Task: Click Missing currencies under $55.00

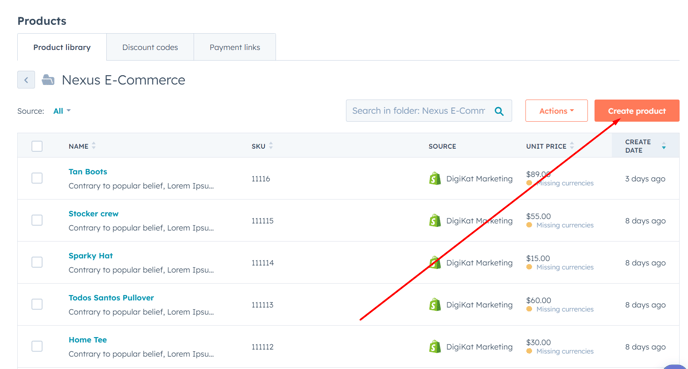Action: pyautogui.click(x=565, y=225)
